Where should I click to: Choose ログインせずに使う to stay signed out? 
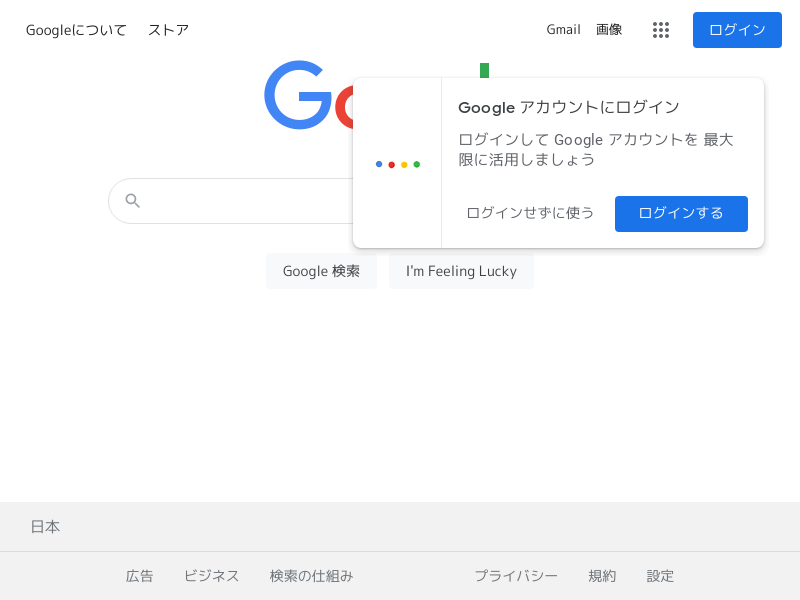coord(530,213)
